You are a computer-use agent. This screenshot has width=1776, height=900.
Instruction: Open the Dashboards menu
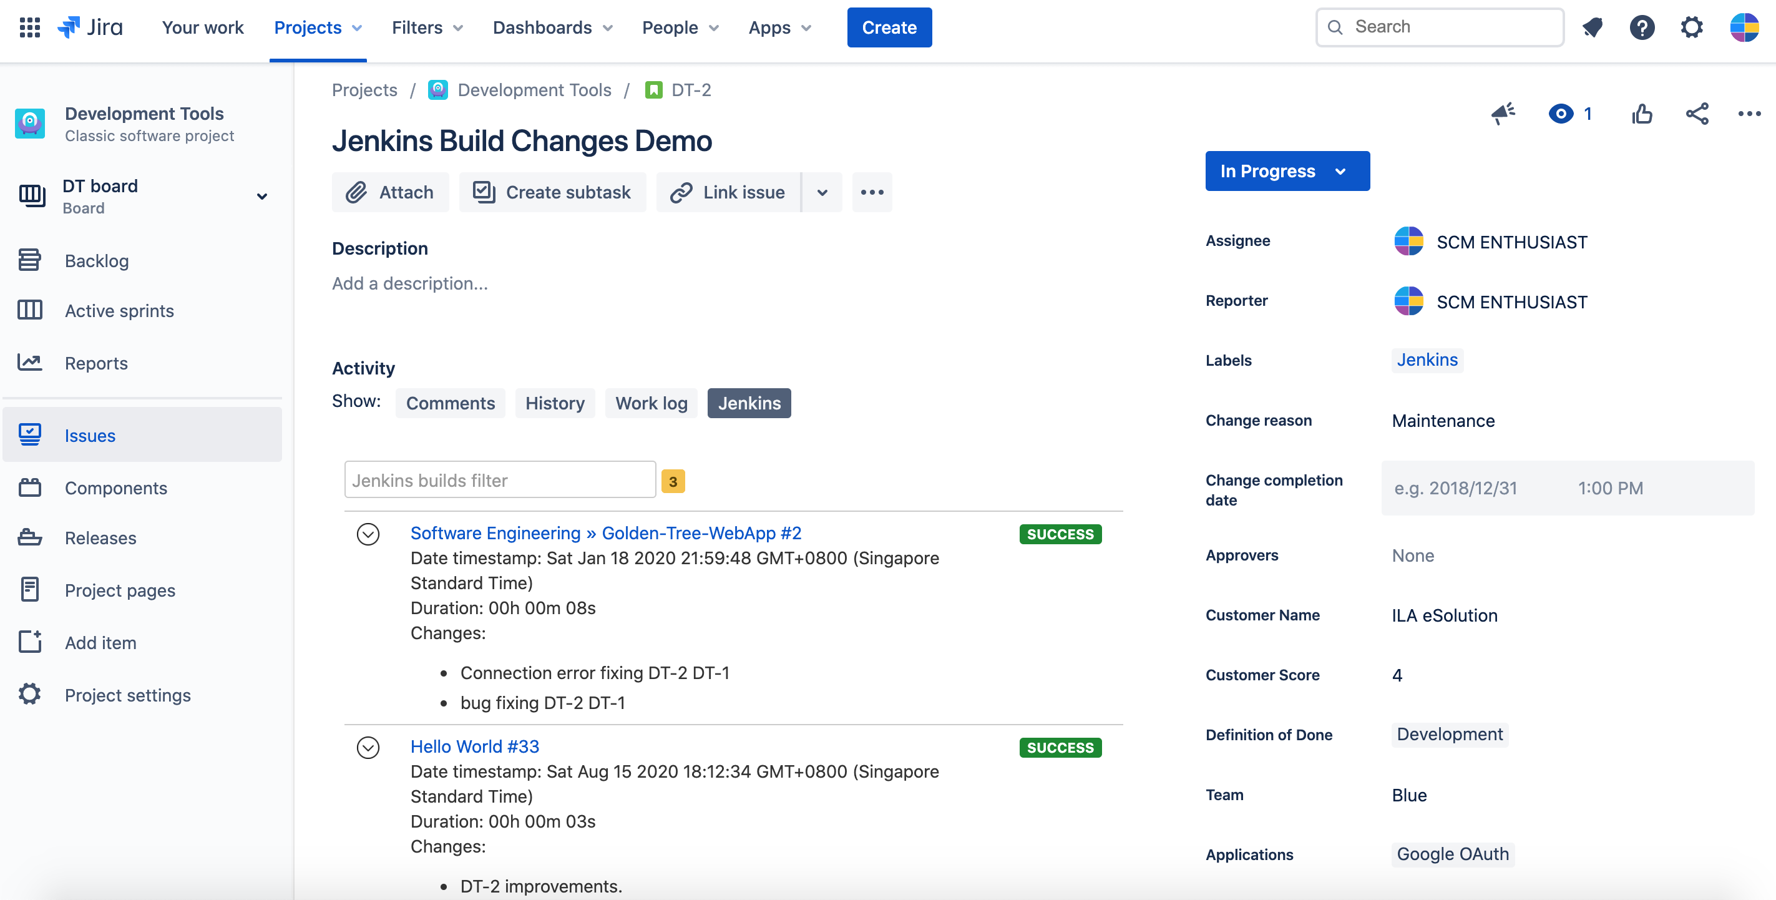pyautogui.click(x=552, y=27)
